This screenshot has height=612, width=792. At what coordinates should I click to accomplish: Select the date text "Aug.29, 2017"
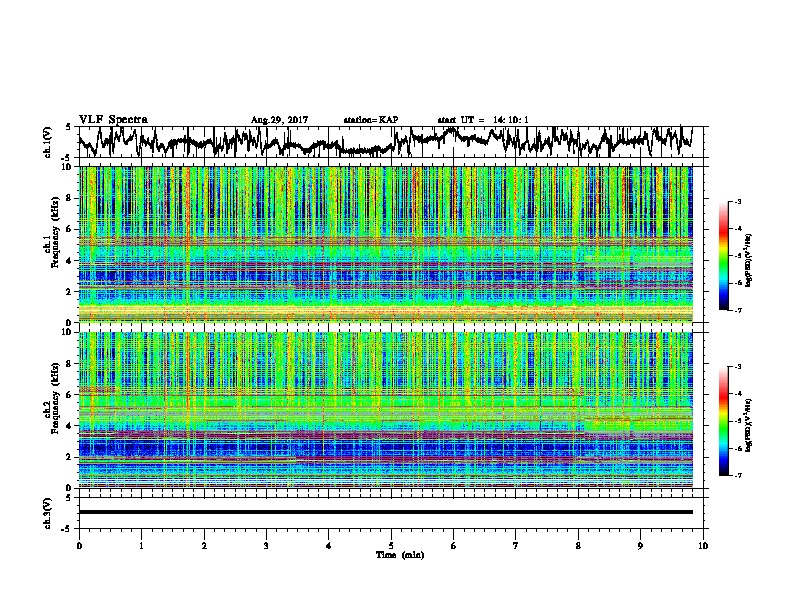tap(279, 120)
